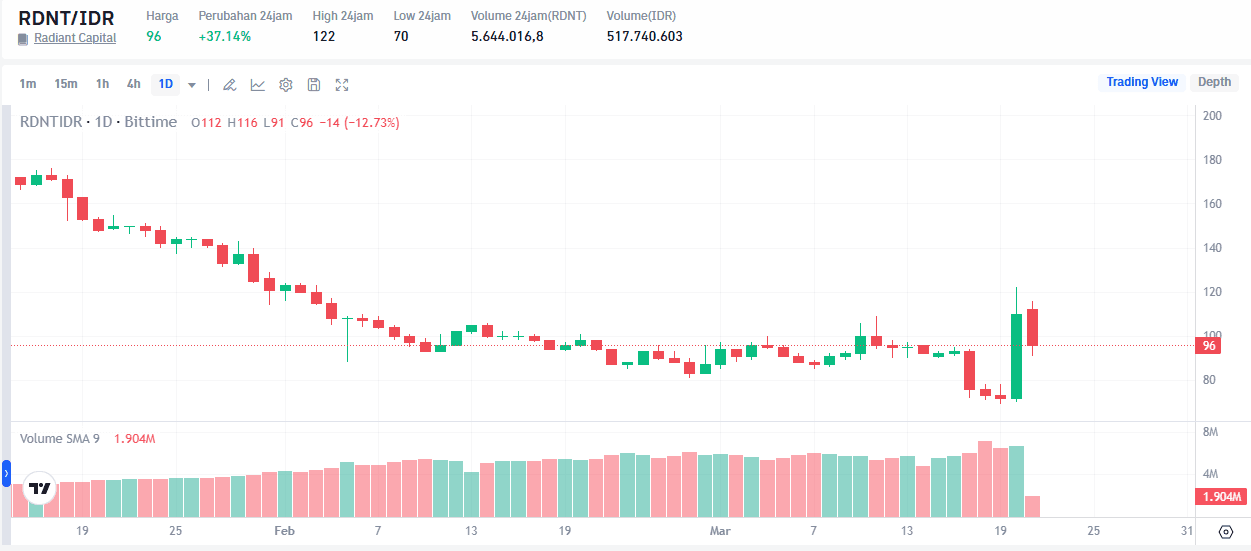Toggle fullscreen chart mode
This screenshot has width=1251, height=551.
coord(342,85)
